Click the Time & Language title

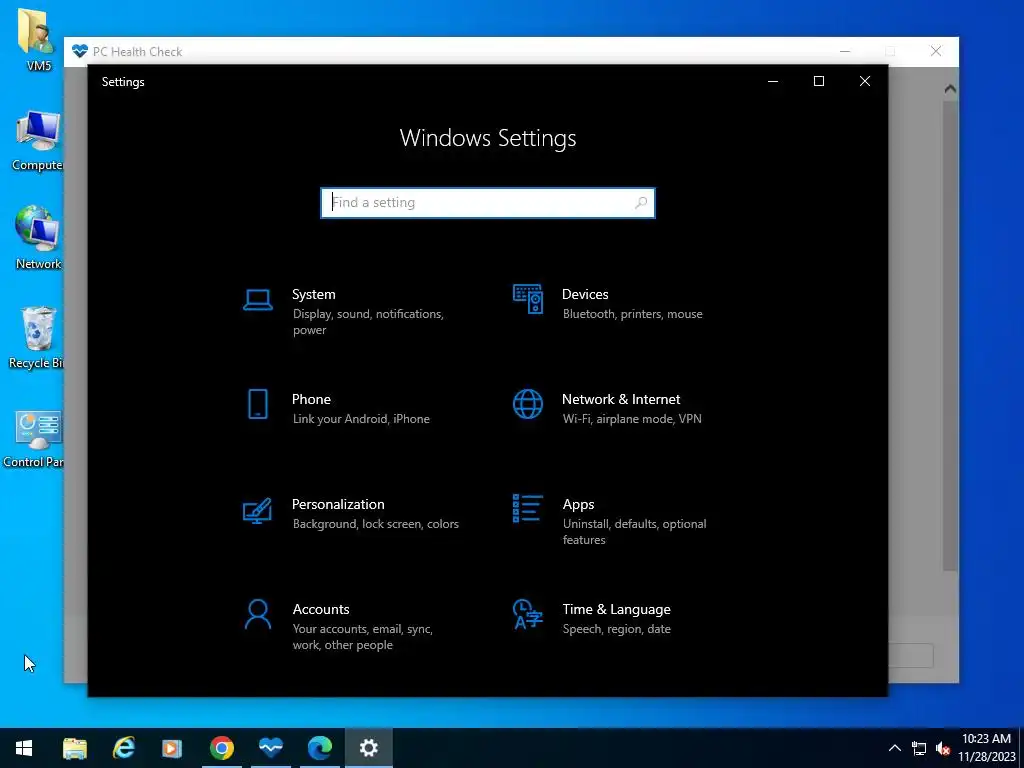[616, 609]
